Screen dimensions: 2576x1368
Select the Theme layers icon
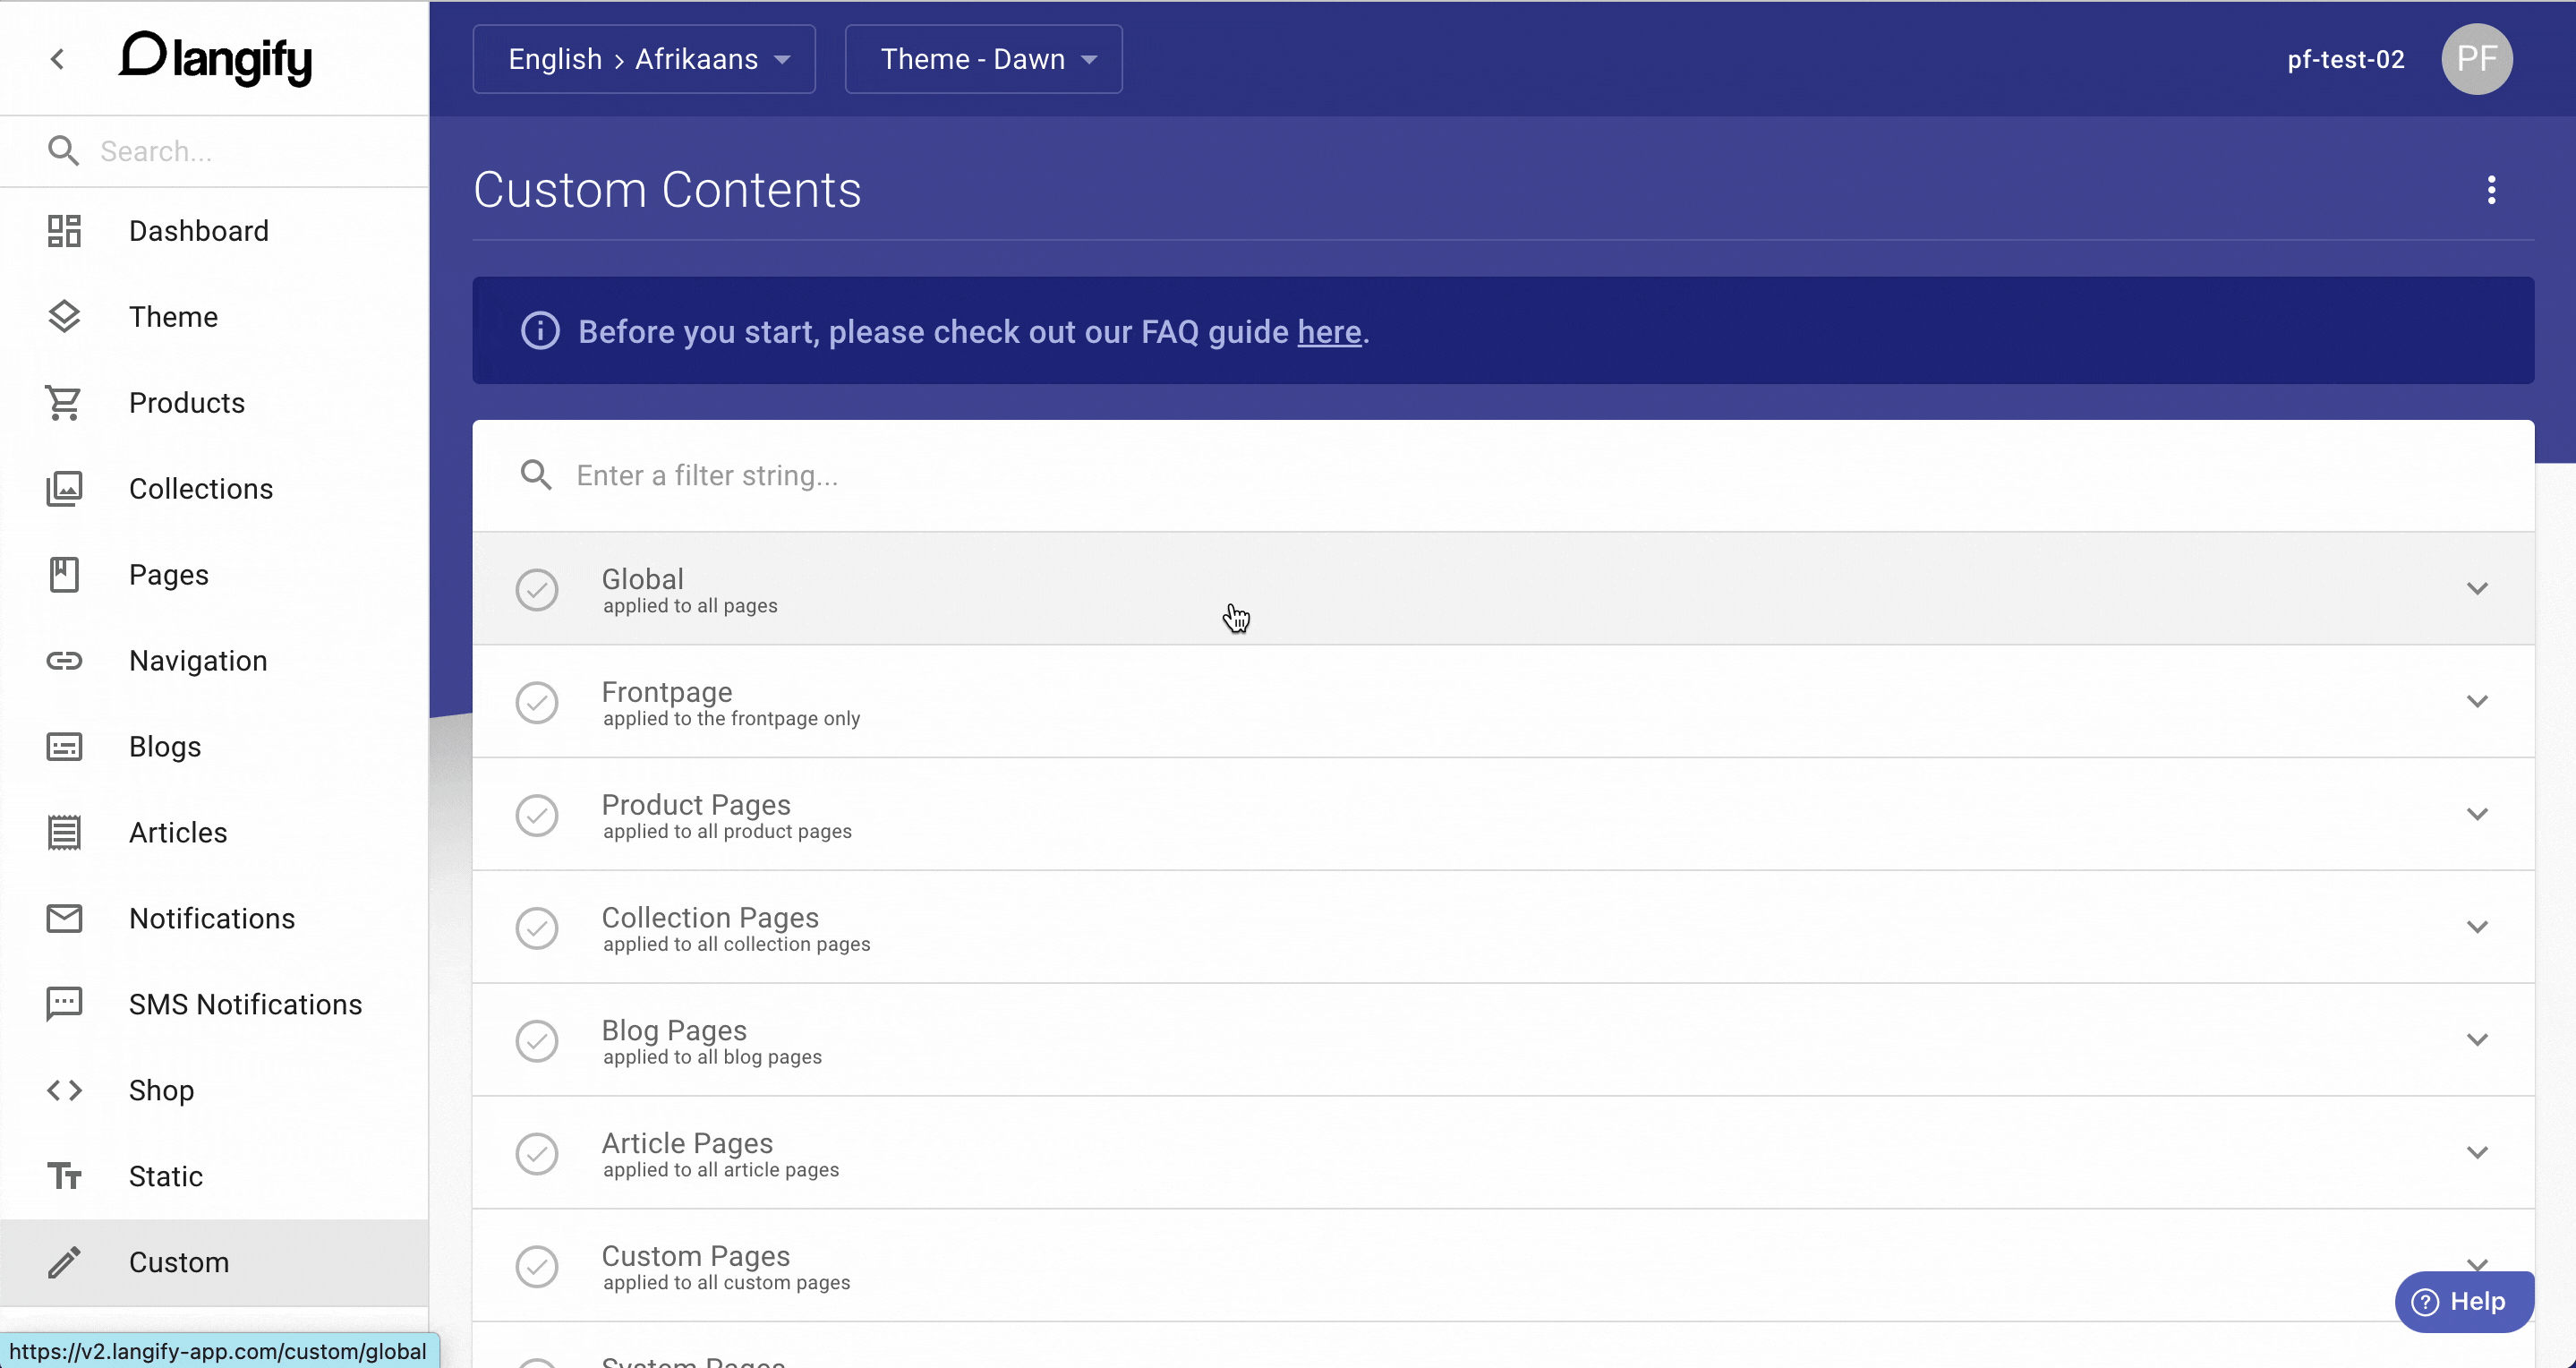[x=64, y=317]
